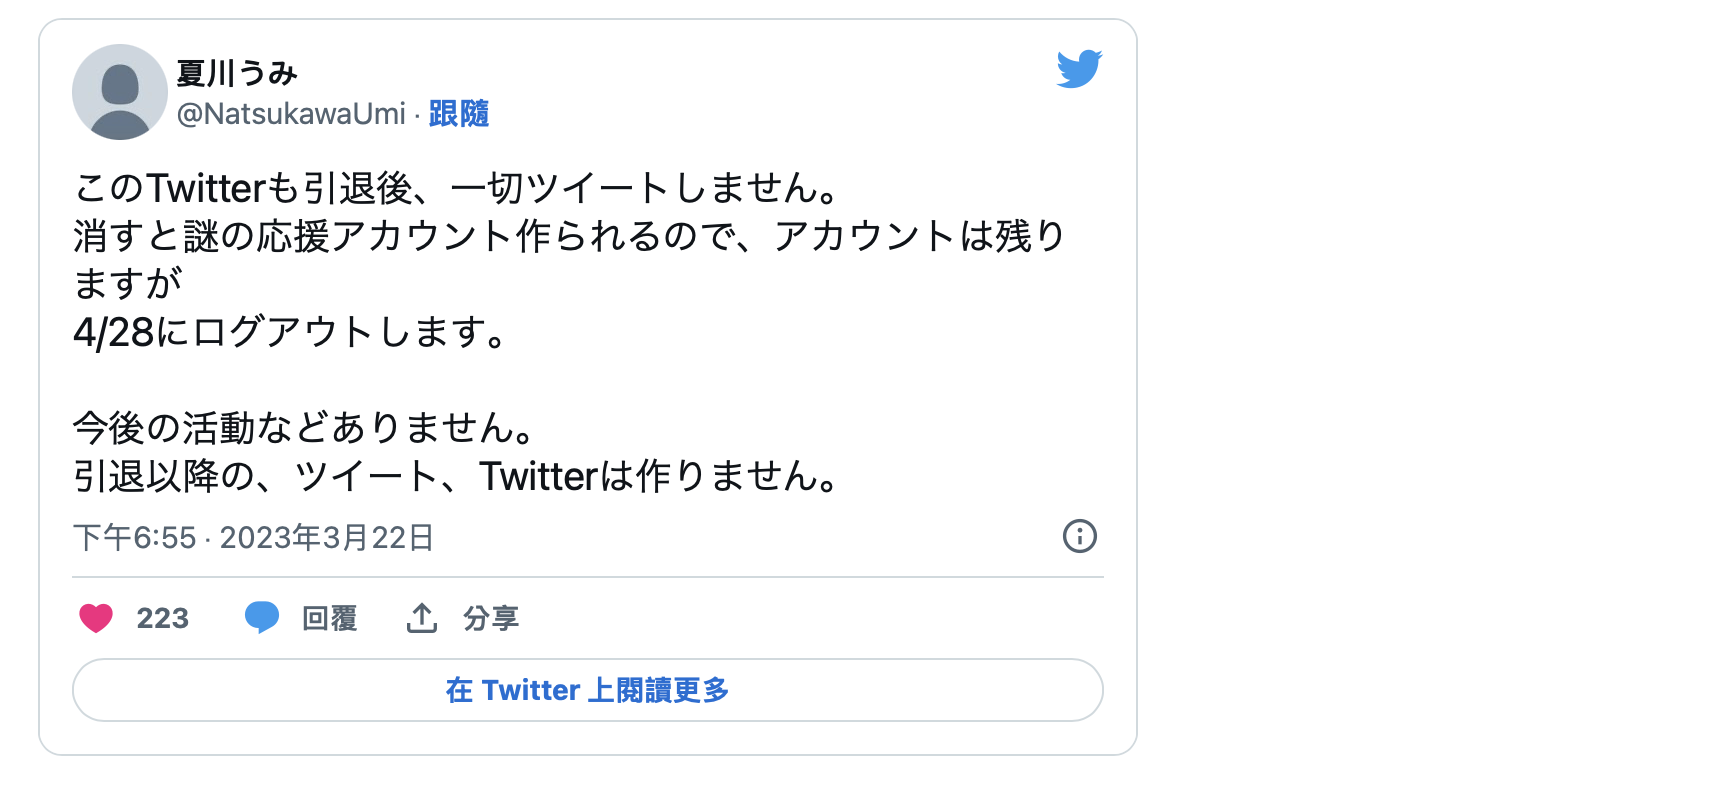Click the share upload arrow icon
This screenshot has width=1722, height=794.
422,618
